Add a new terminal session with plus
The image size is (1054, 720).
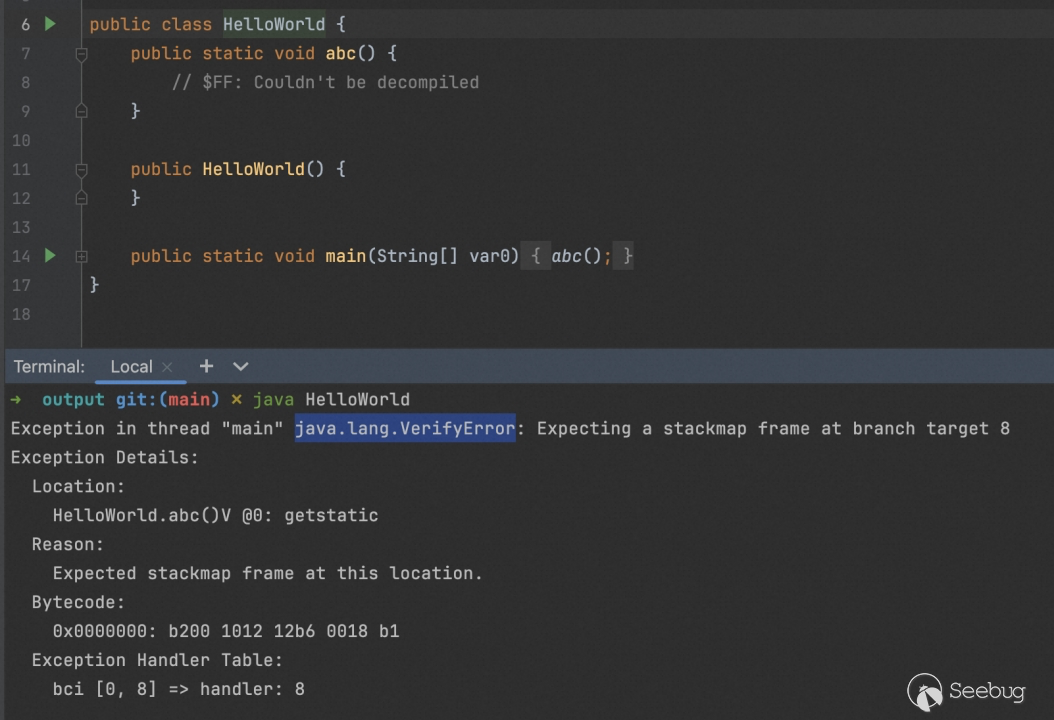(x=206, y=366)
